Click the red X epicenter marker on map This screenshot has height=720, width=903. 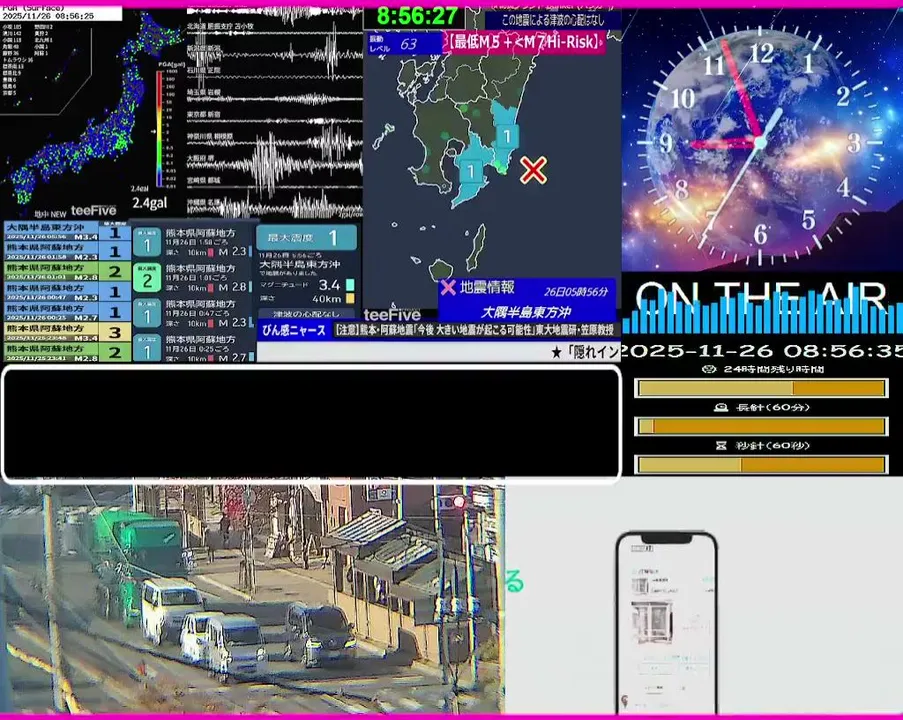[x=533, y=170]
